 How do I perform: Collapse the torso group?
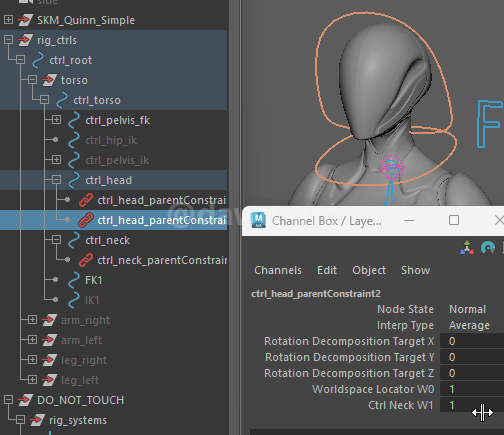pos(32,80)
